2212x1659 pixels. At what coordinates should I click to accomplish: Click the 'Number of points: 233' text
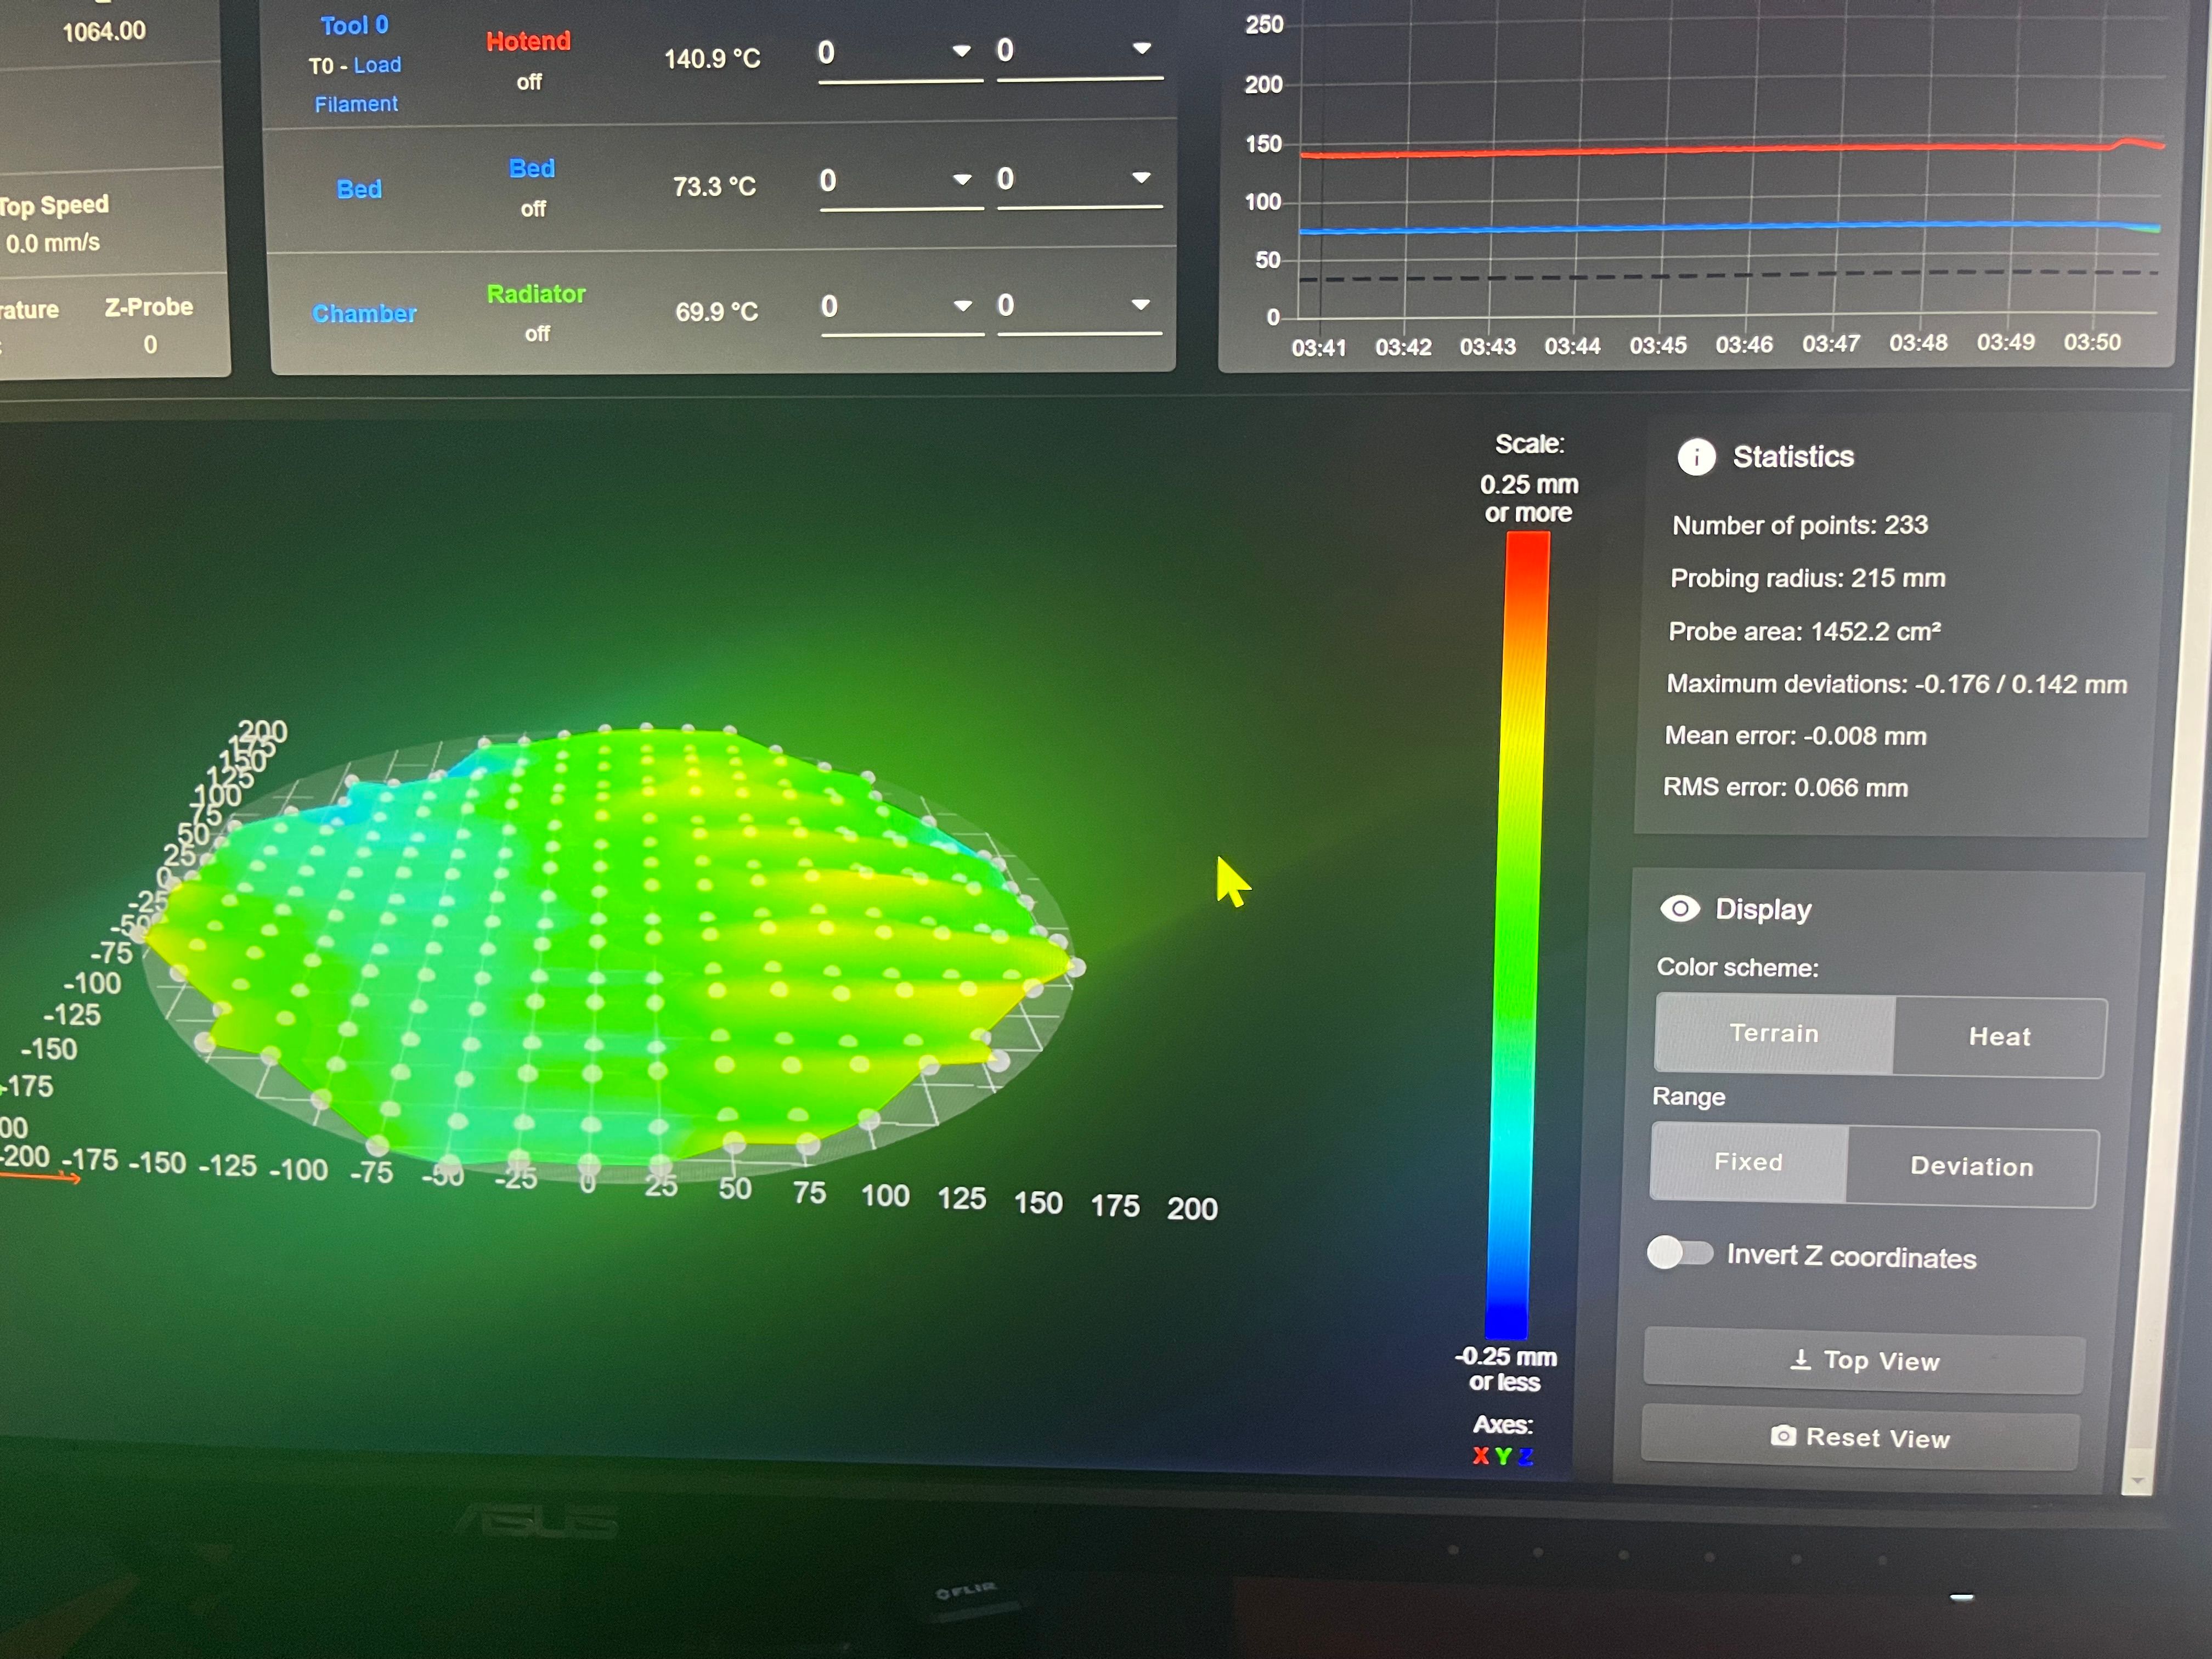pos(1800,525)
